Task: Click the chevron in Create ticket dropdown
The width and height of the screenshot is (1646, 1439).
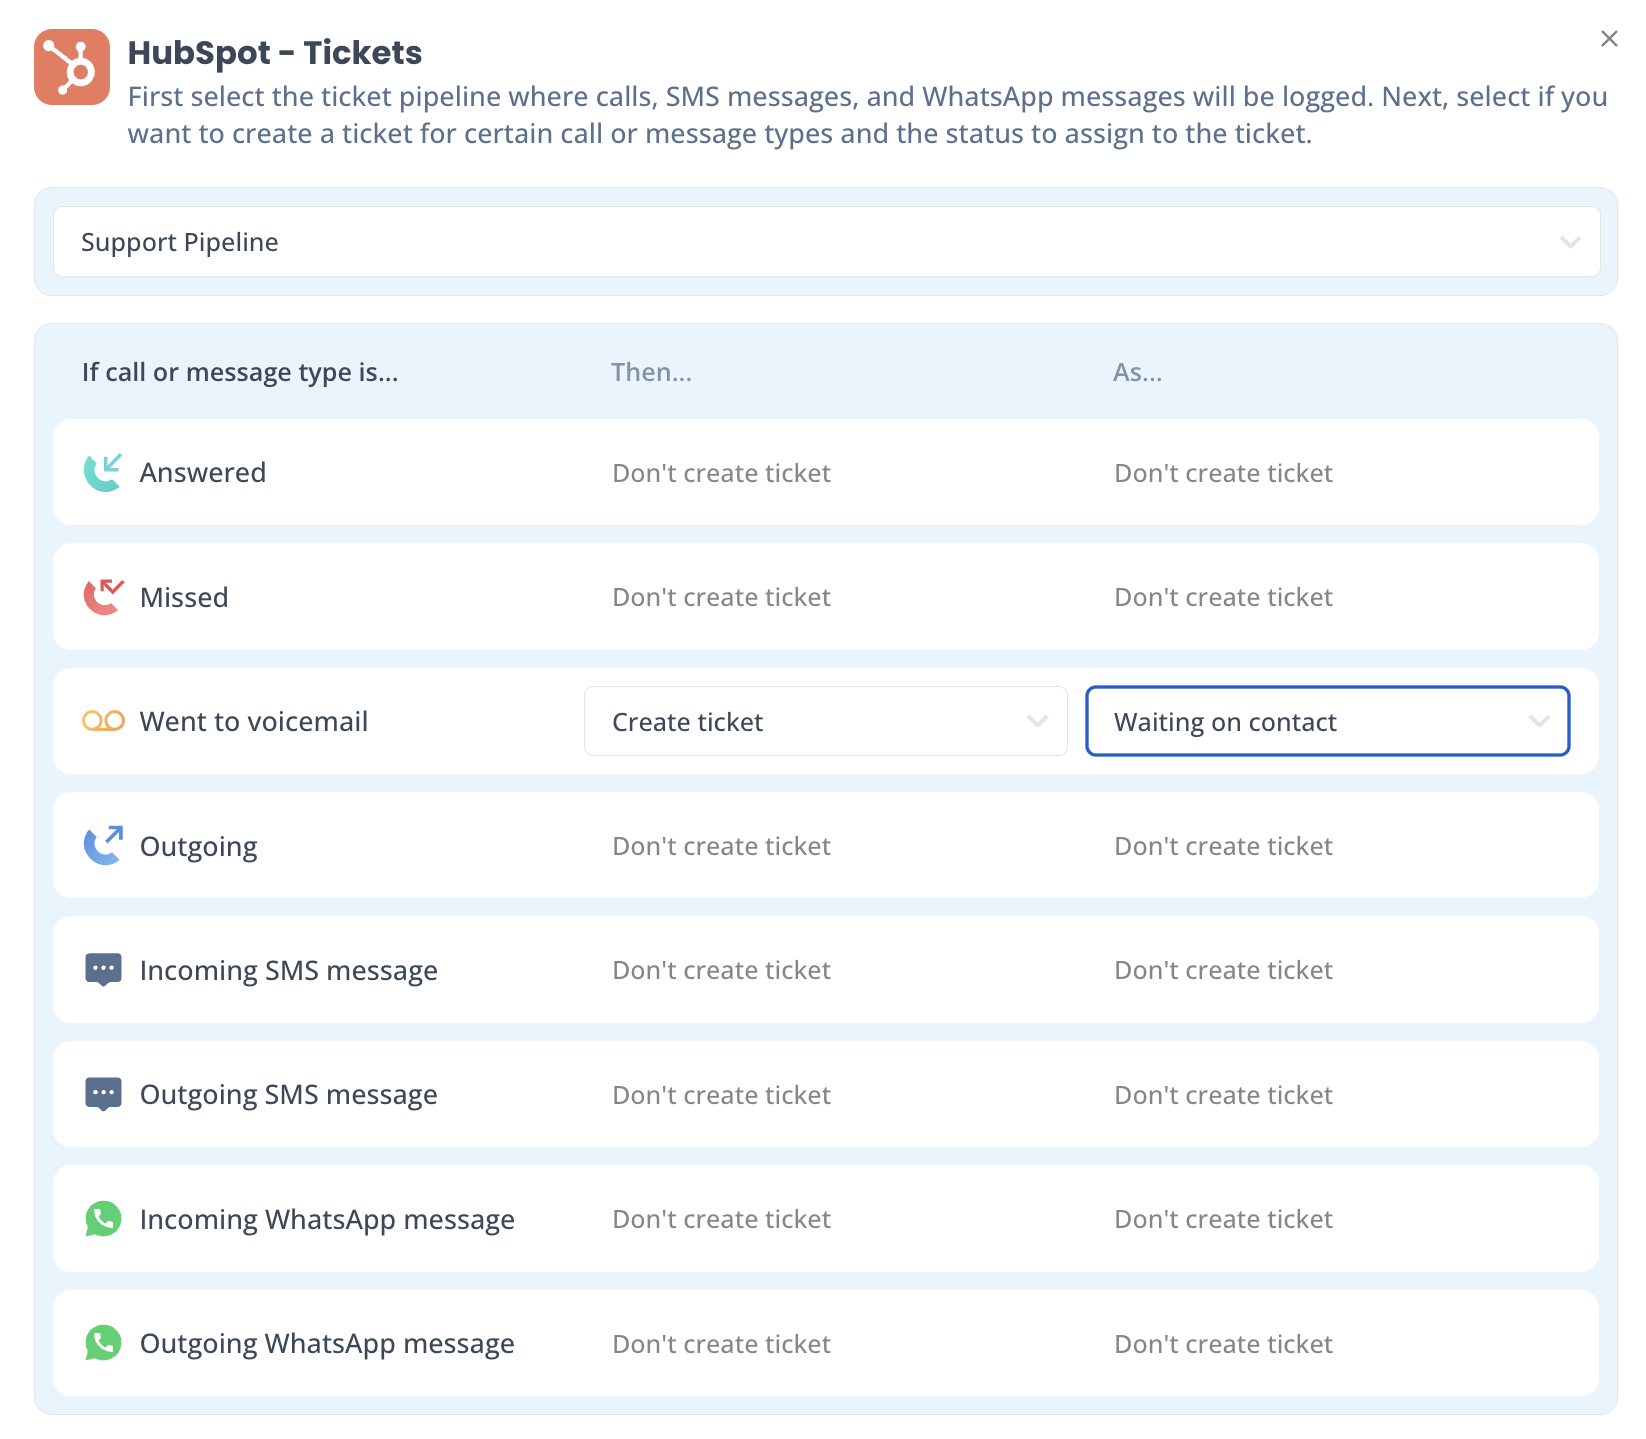Action: pos(1037,721)
